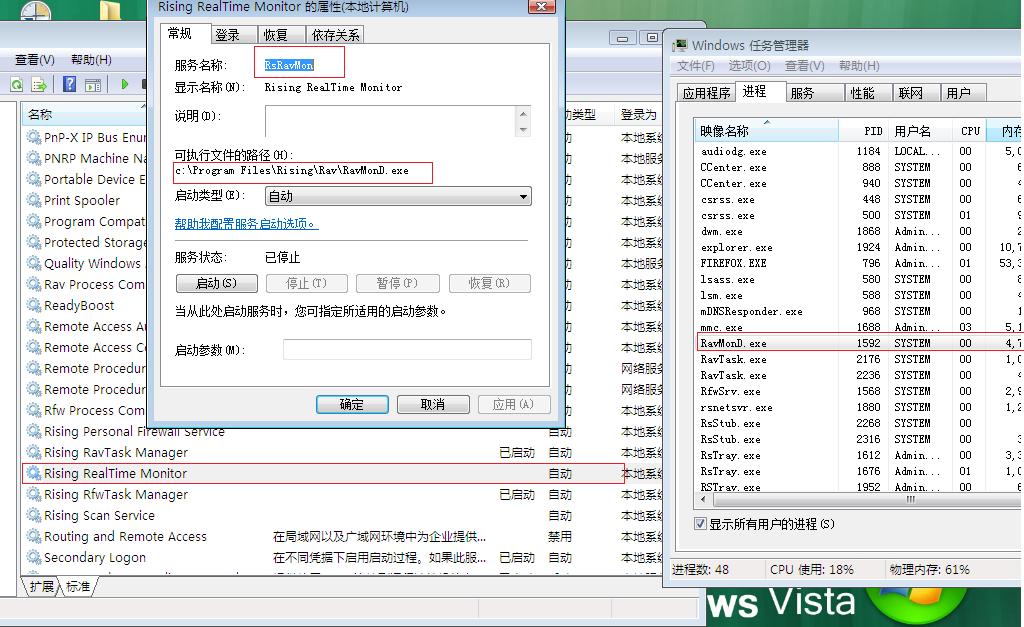This screenshot has width=1024, height=627.
Task: Switch to the 依存关系 tab
Action: [x=335, y=35]
